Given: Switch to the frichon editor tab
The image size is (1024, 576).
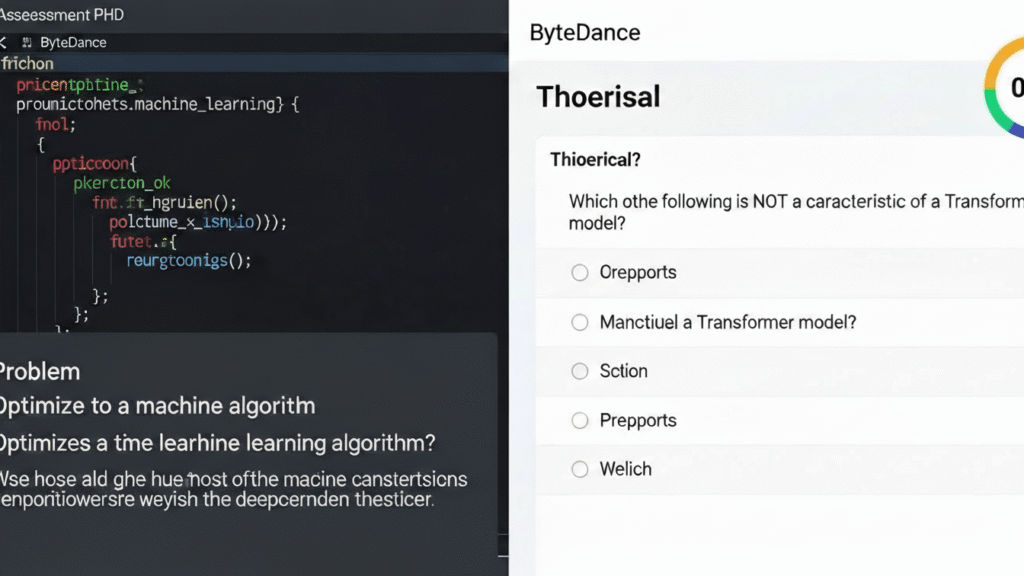Looking at the screenshot, I should click(x=27, y=63).
